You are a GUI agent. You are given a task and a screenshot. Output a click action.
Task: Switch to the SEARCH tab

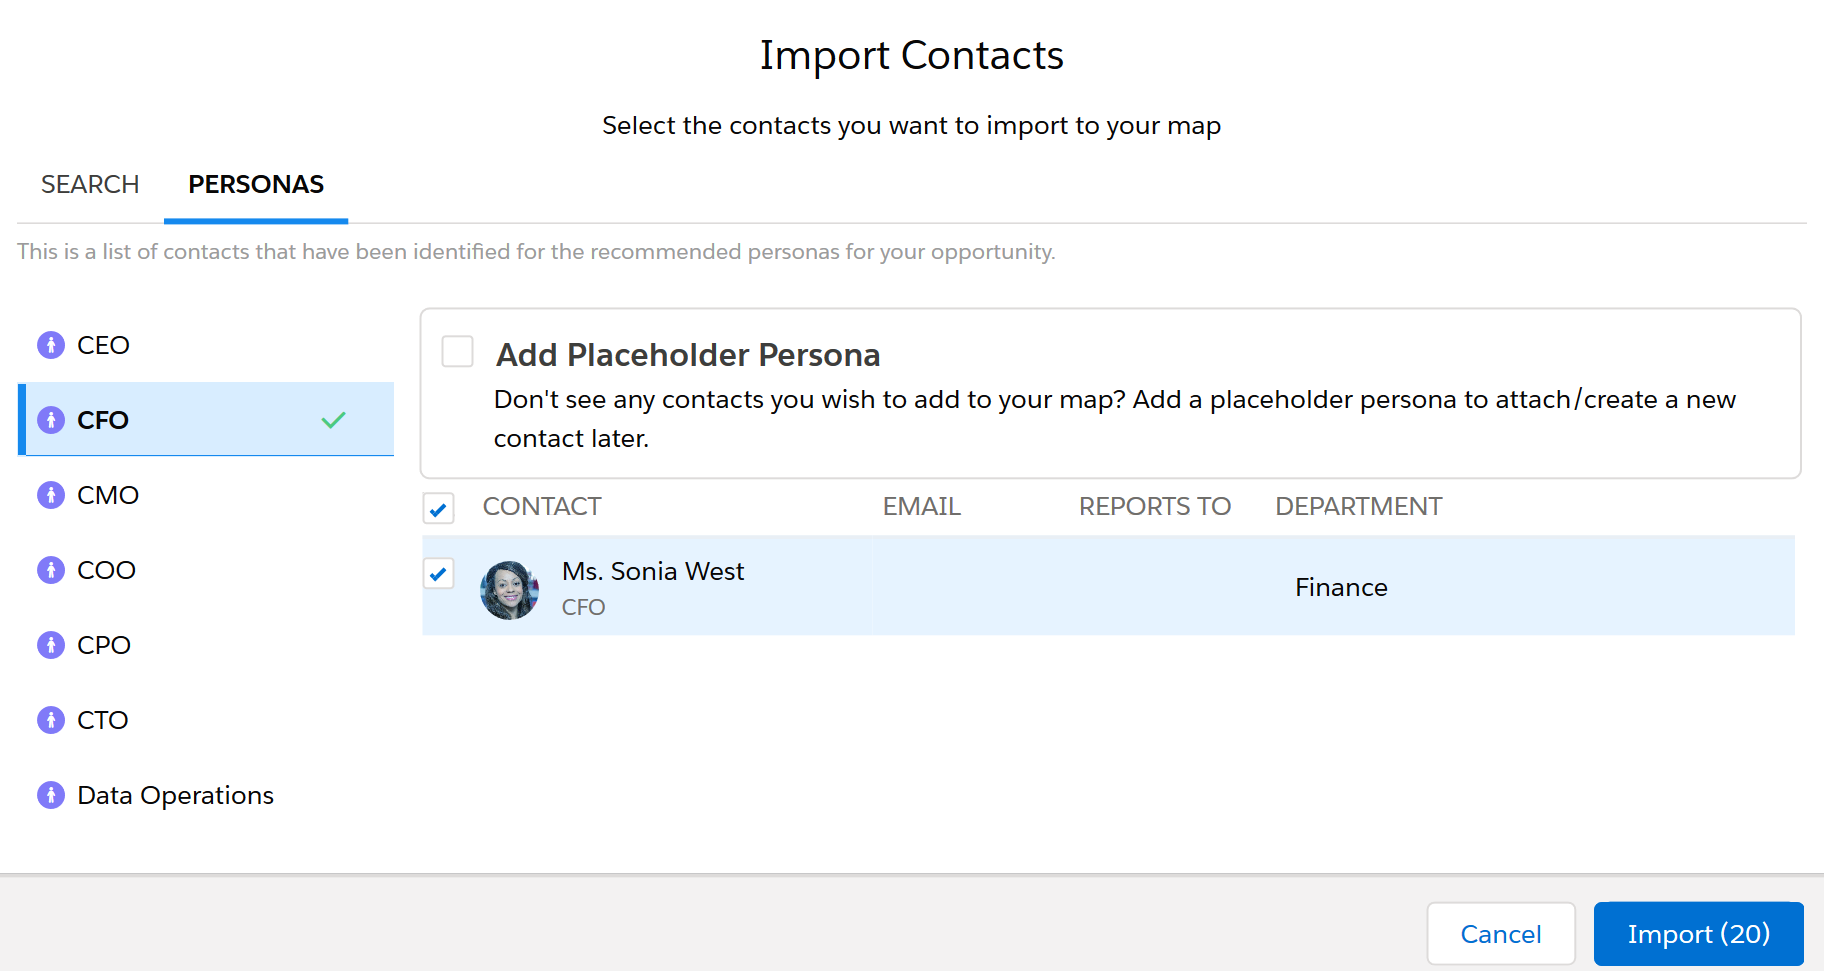(x=90, y=185)
